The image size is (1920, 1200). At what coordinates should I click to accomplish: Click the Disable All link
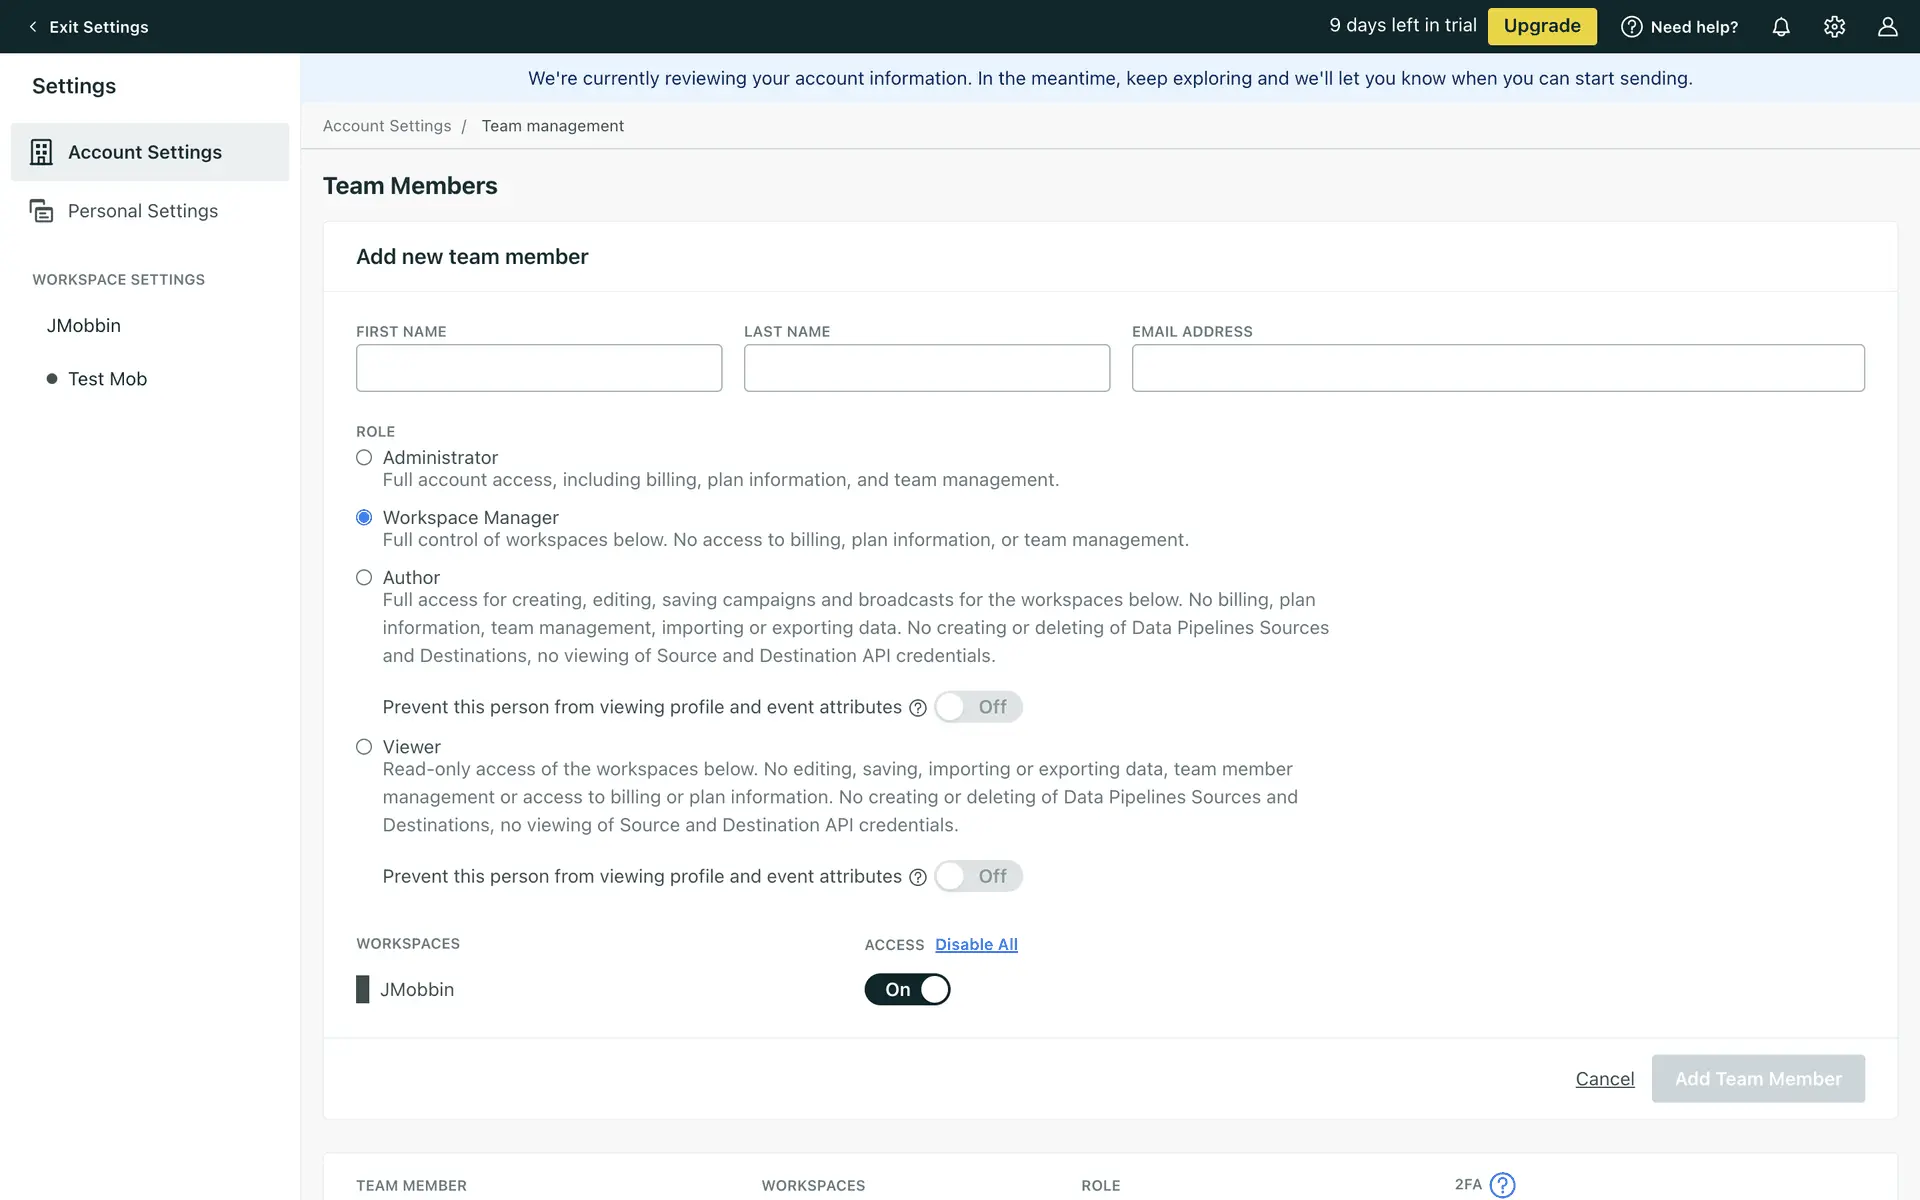point(976,944)
